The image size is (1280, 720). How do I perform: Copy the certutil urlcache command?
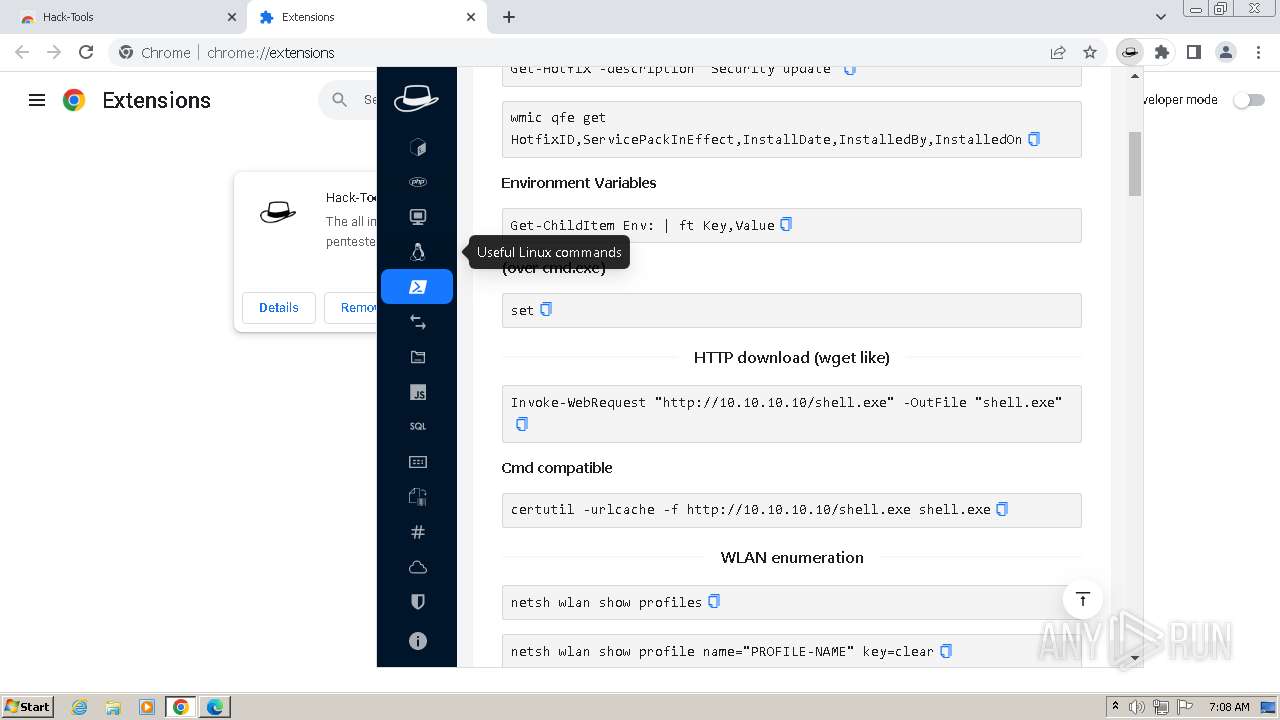pos(1002,508)
